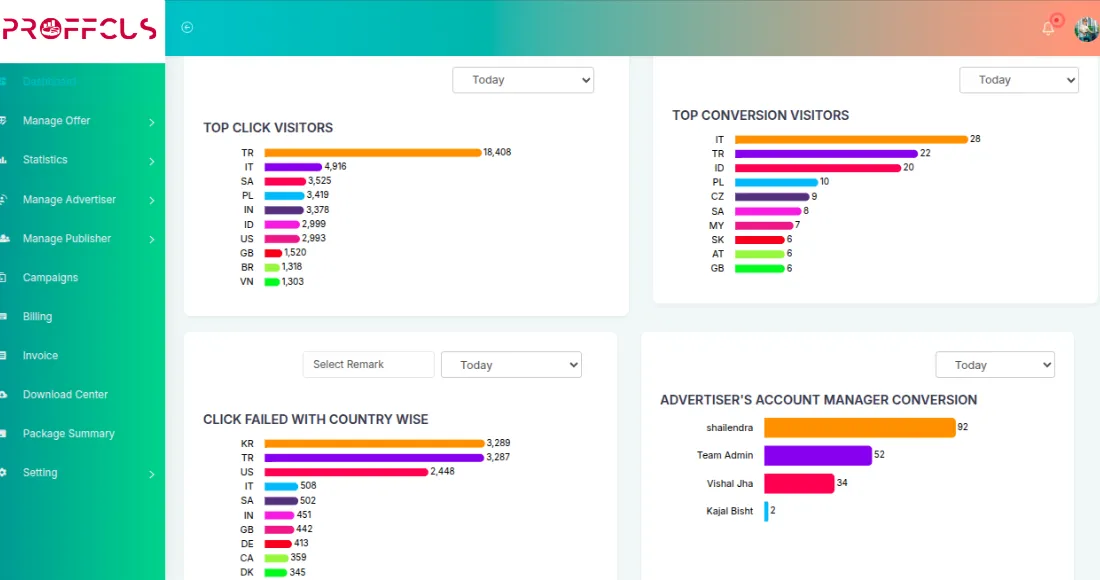Click the sidebar collapse arrow icon
1100x580 pixels.
tap(187, 28)
